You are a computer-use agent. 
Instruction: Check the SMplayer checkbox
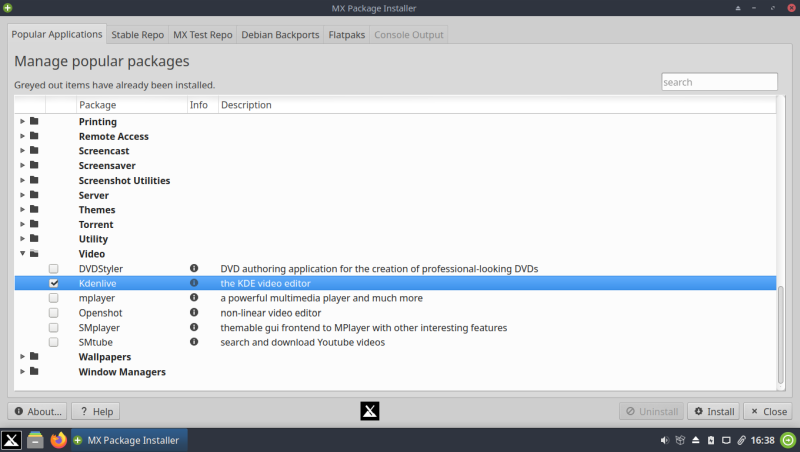tap(54, 328)
